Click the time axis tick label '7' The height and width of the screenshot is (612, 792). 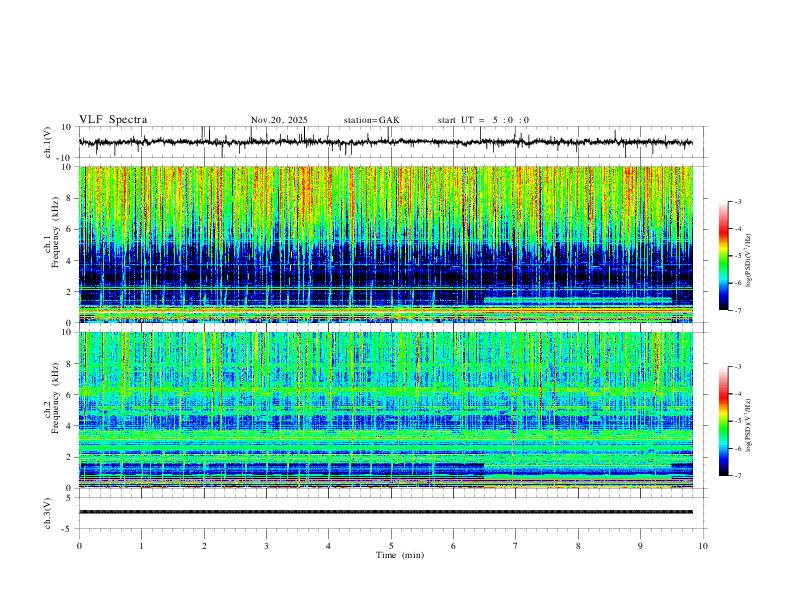[x=516, y=546]
